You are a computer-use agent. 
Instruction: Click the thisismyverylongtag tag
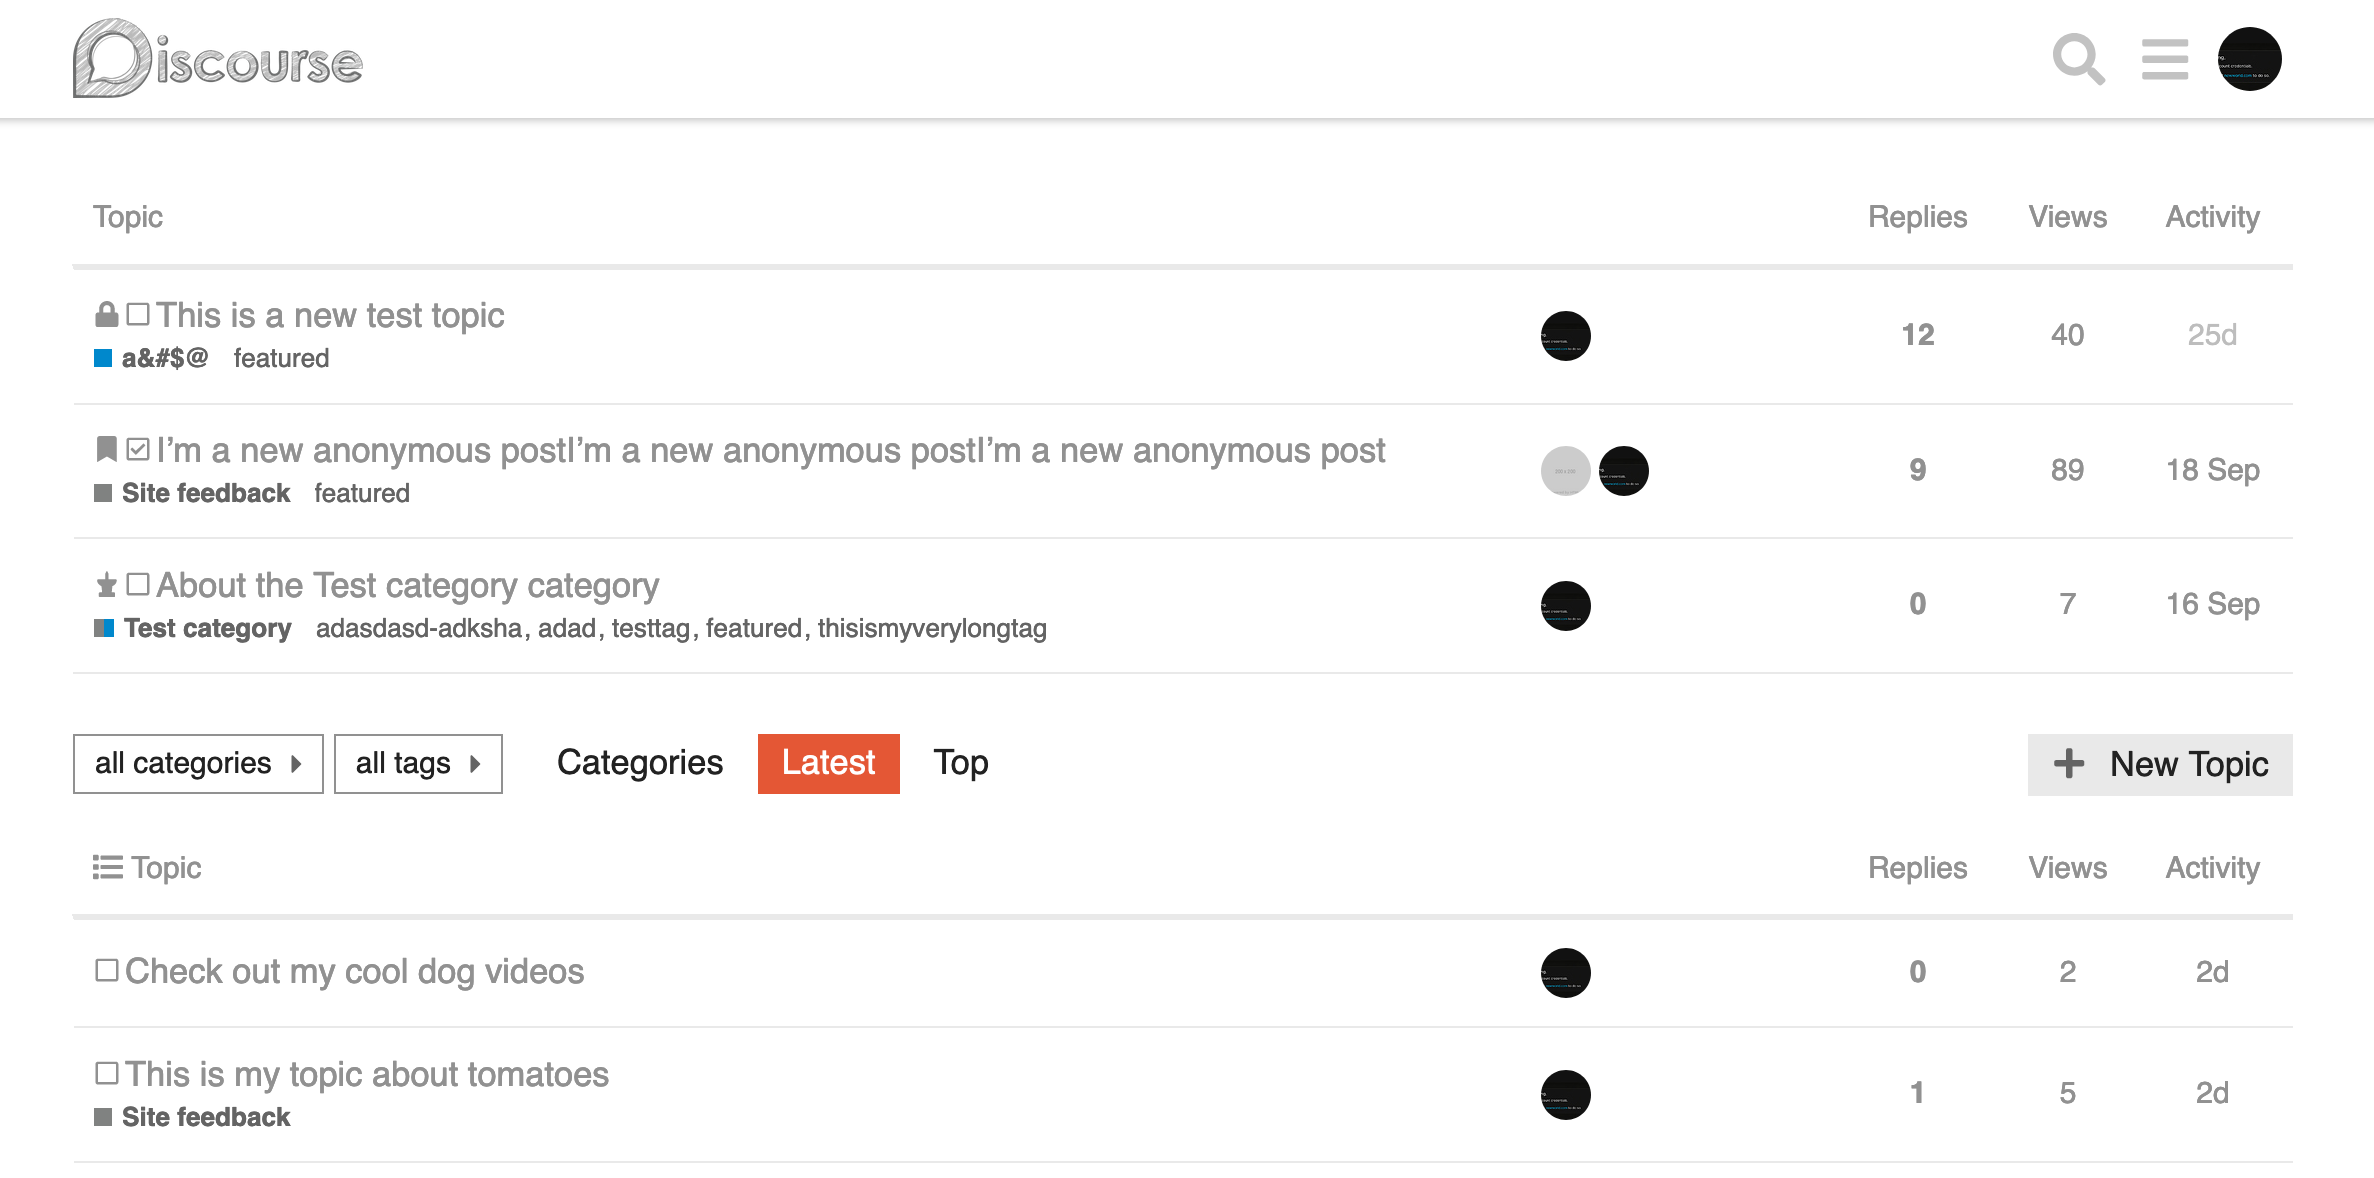[x=932, y=628]
